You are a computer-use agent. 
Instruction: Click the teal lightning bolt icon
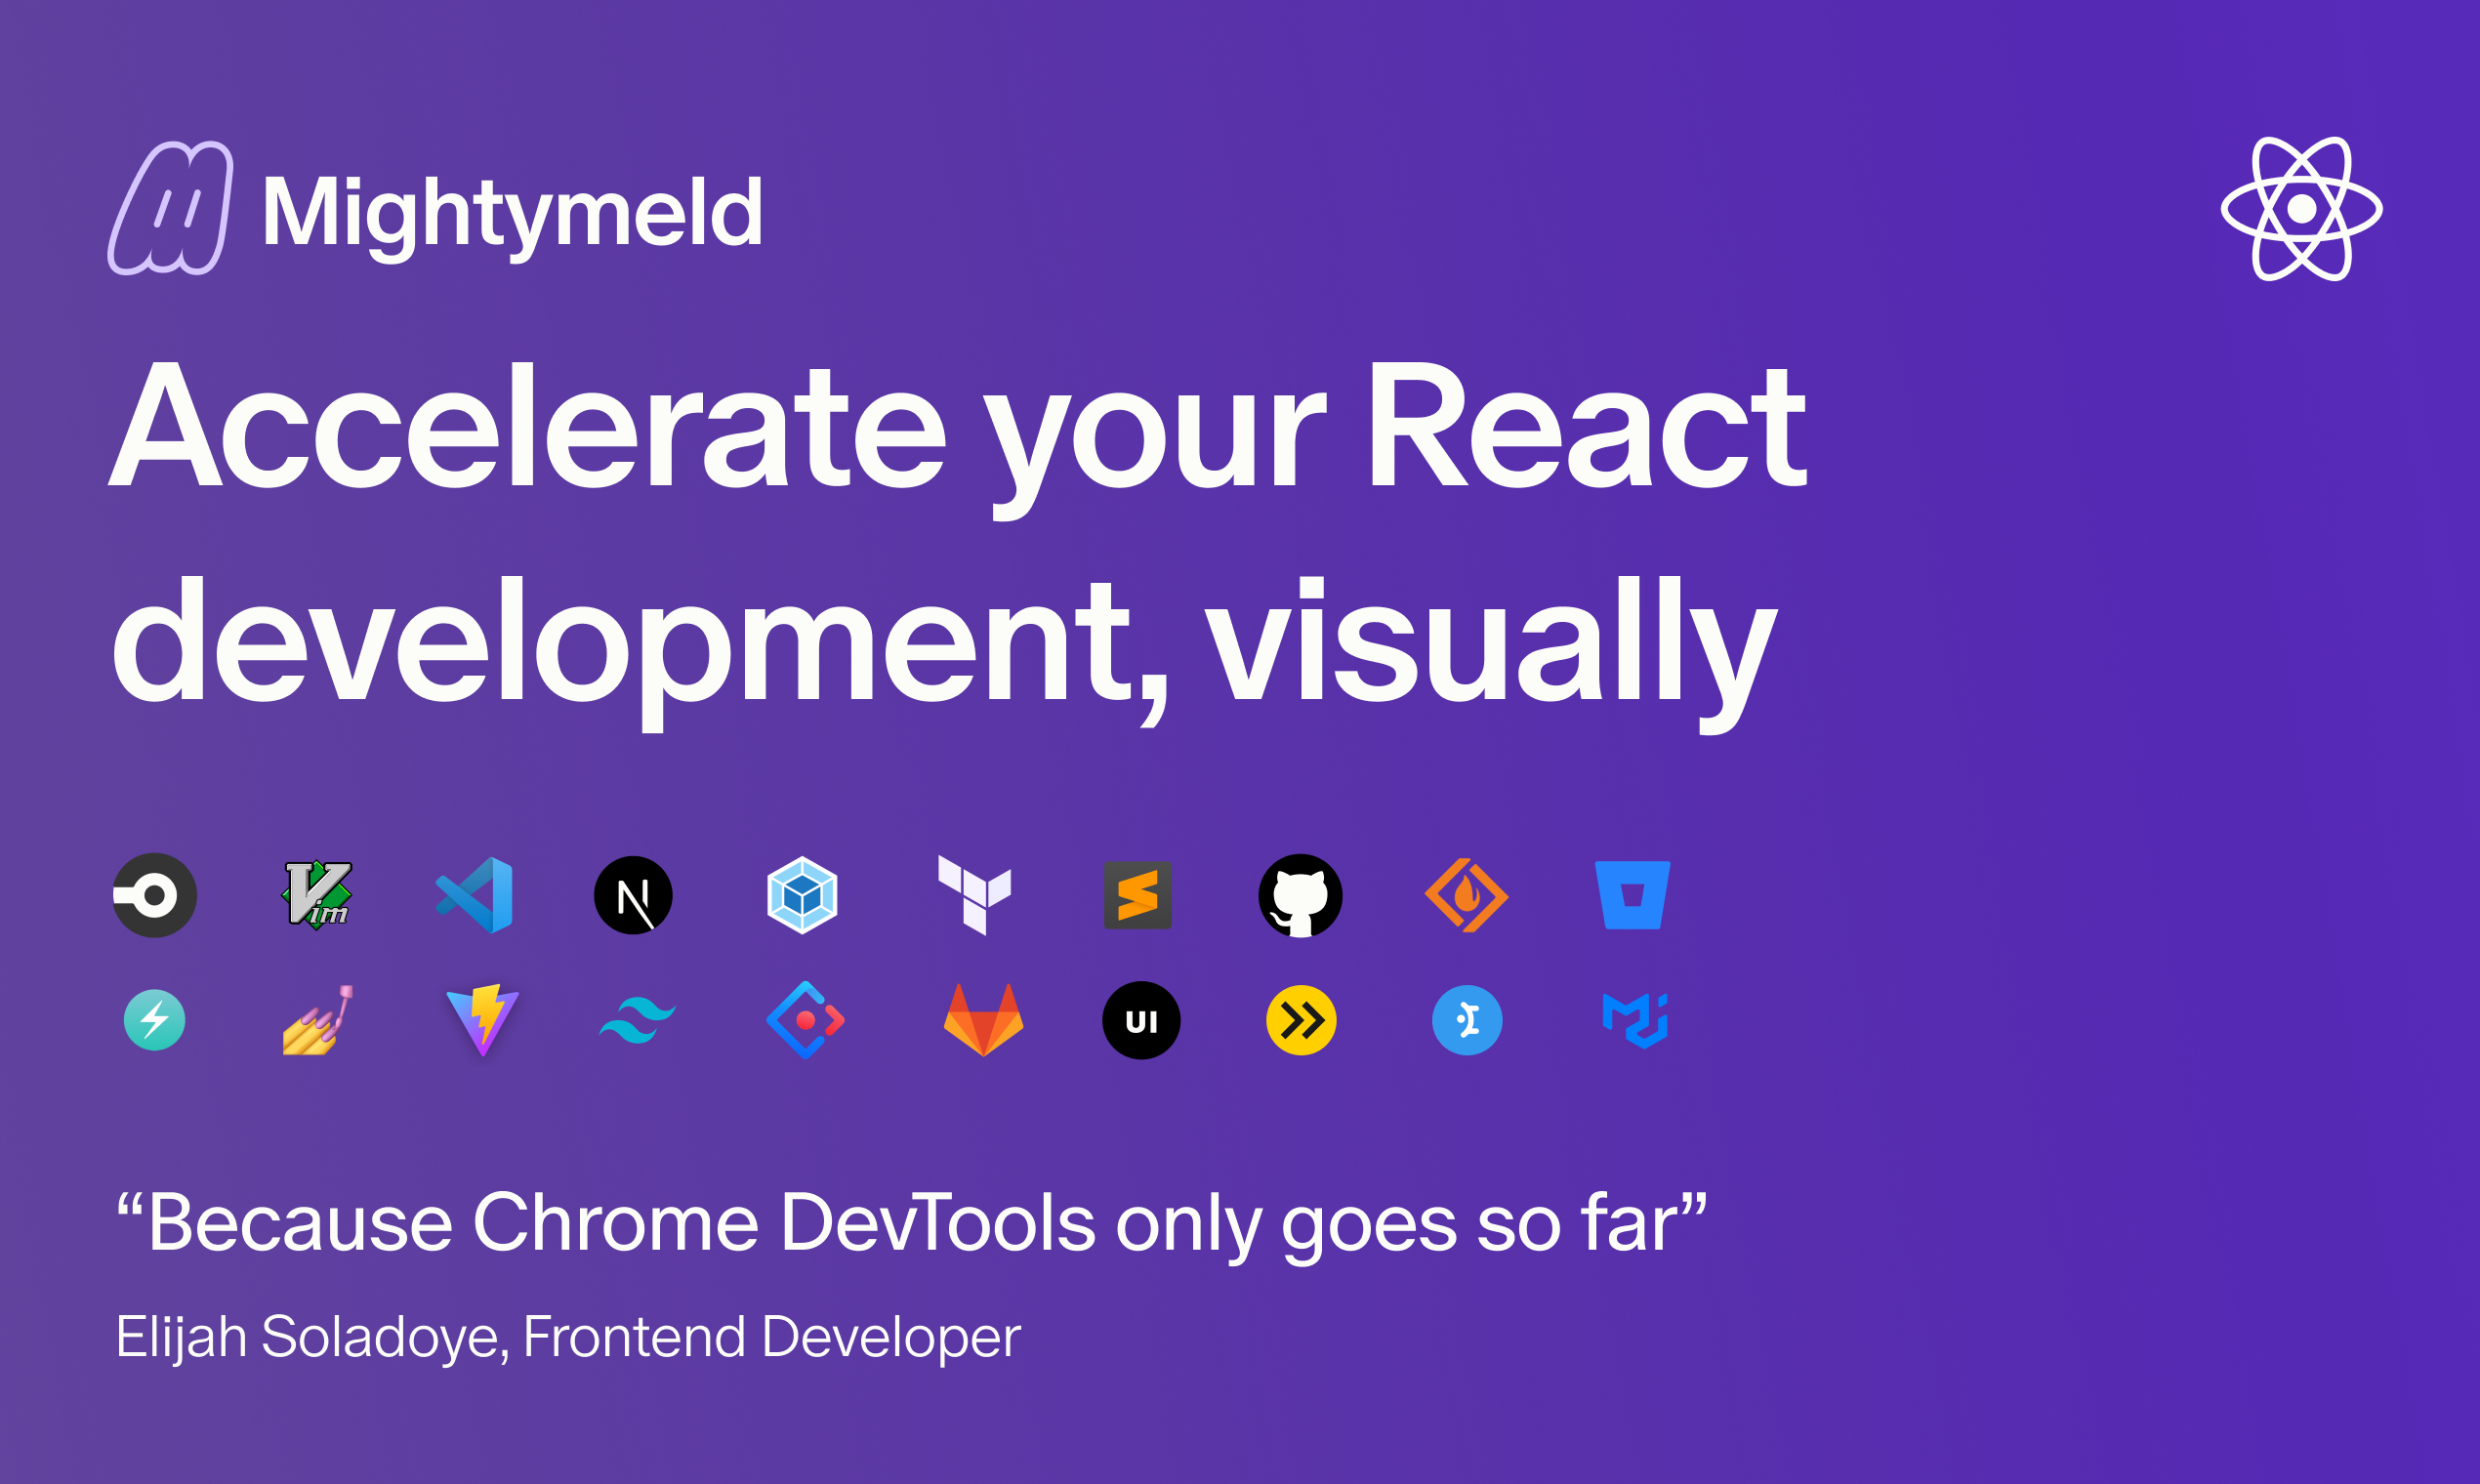click(154, 1020)
